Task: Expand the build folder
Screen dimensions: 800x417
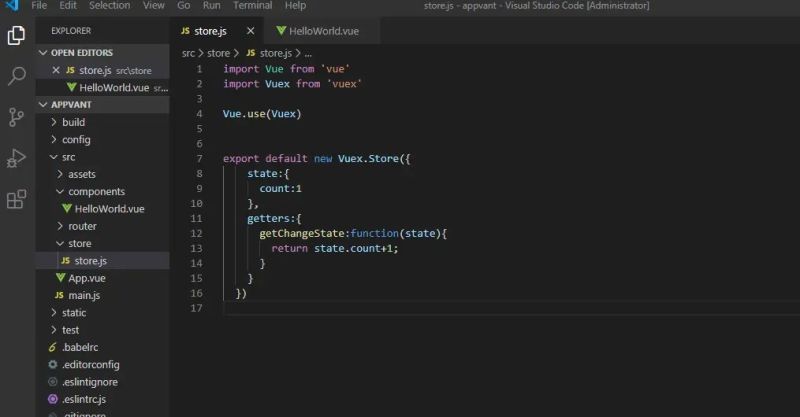Action: (x=102, y=122)
